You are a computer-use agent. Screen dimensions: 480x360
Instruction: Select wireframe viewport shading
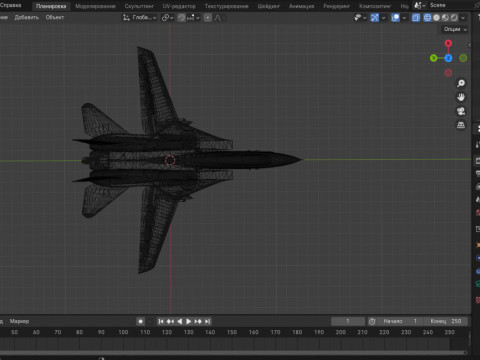(x=427, y=18)
